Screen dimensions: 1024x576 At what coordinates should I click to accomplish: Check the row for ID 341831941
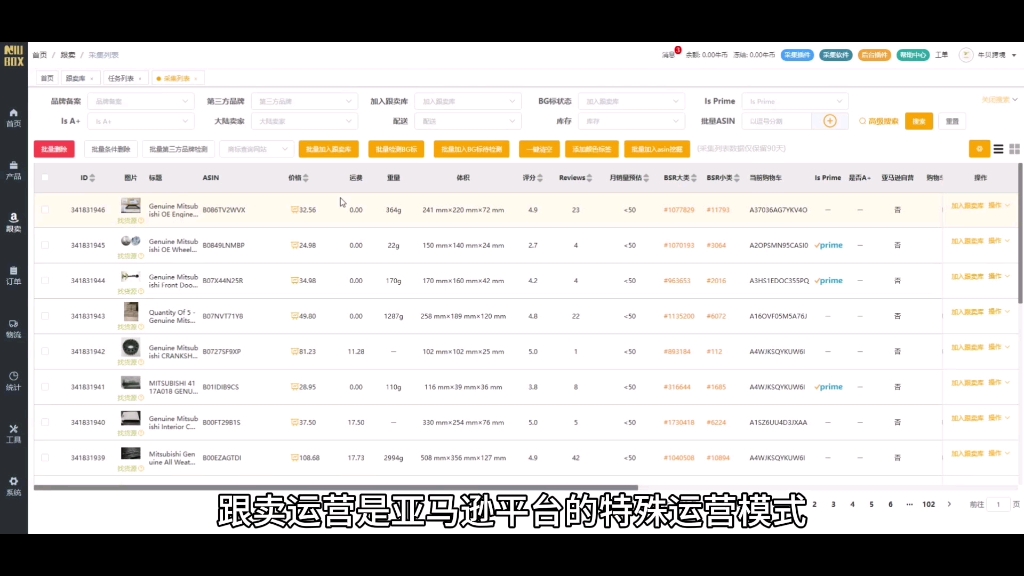(44, 387)
